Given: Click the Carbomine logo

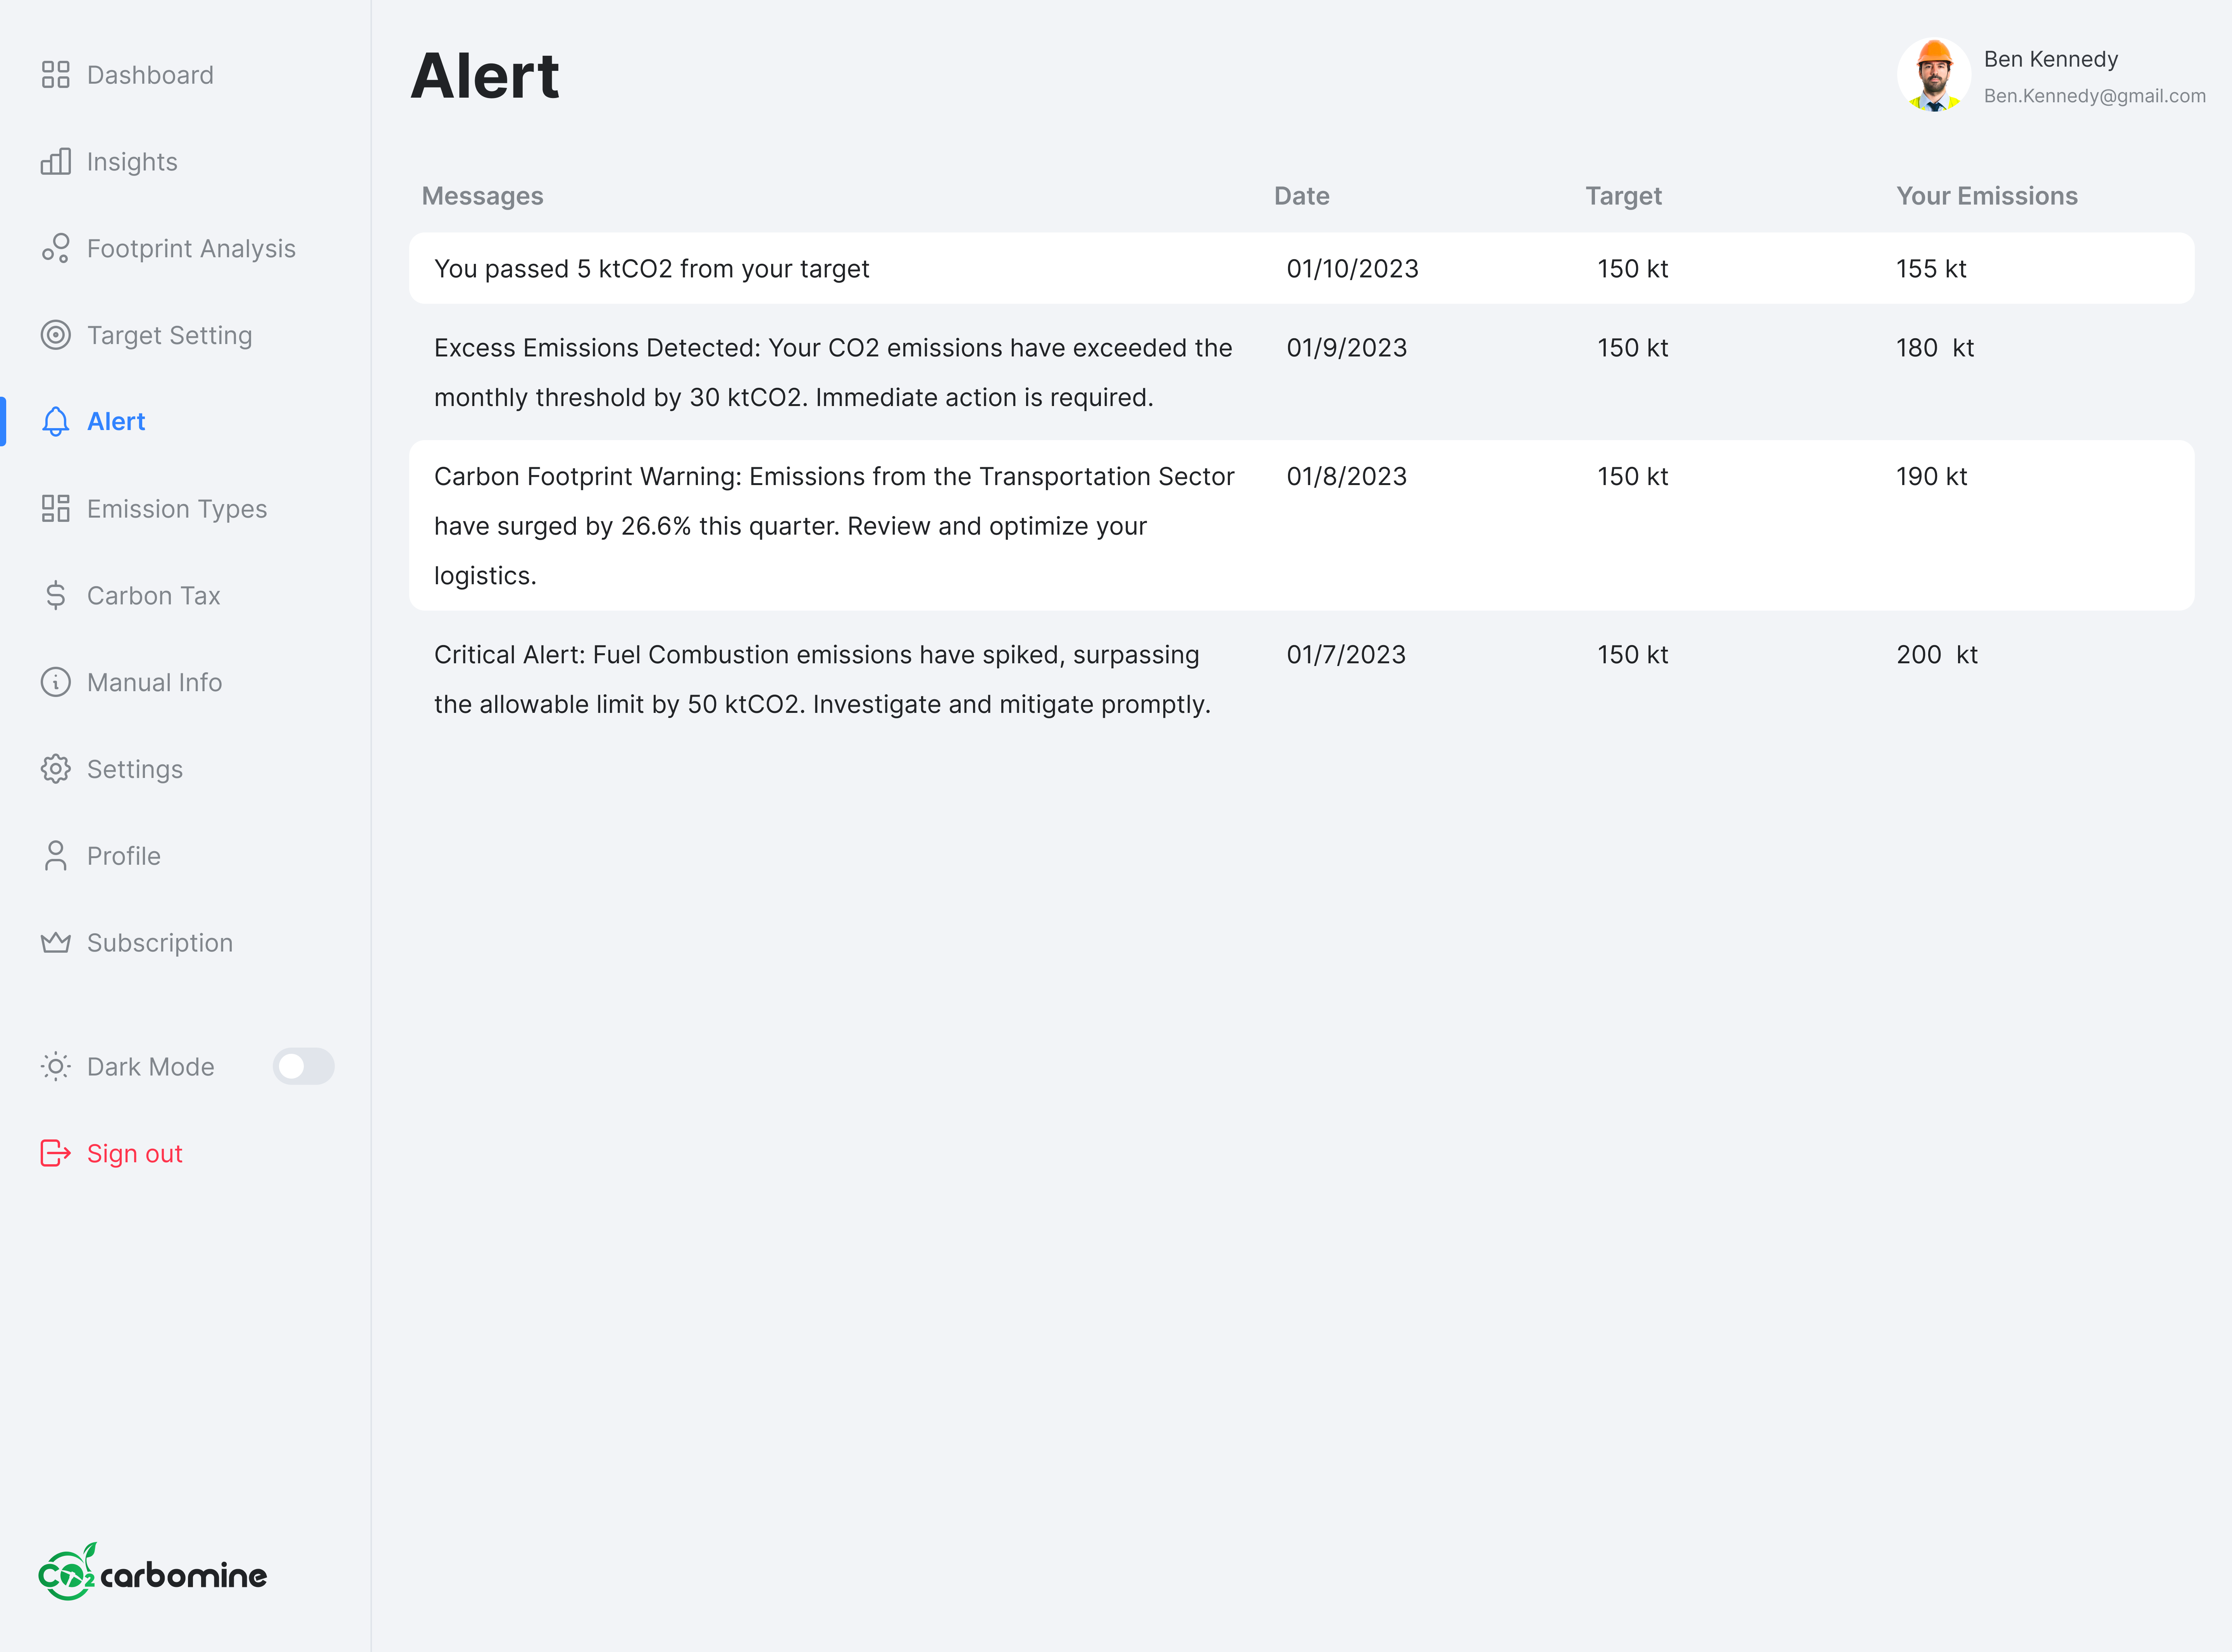Looking at the screenshot, I should pyautogui.click(x=152, y=1573).
